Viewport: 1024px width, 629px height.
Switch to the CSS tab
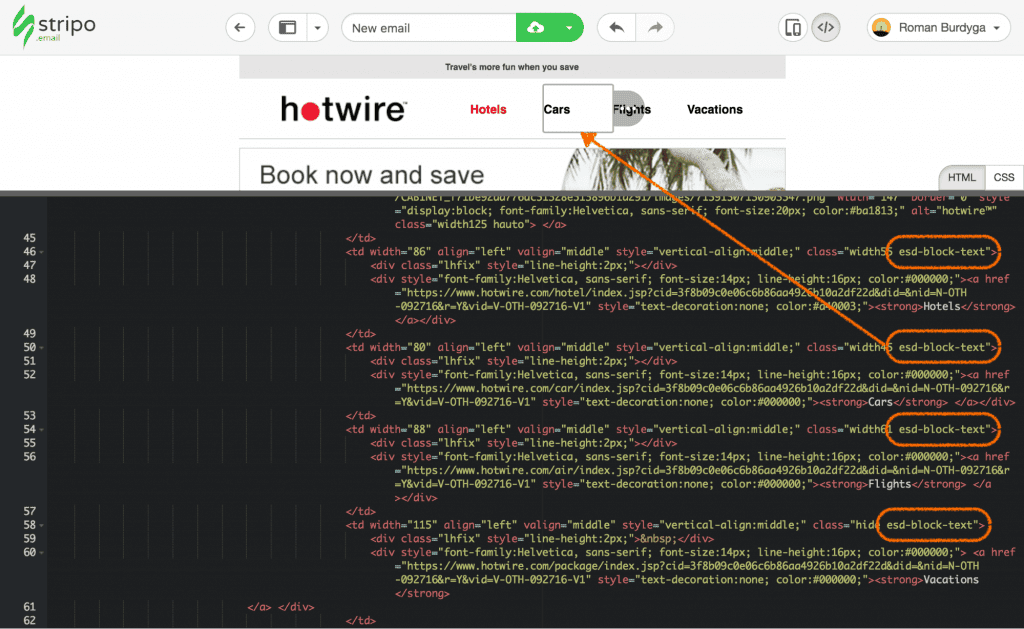[1003, 177]
